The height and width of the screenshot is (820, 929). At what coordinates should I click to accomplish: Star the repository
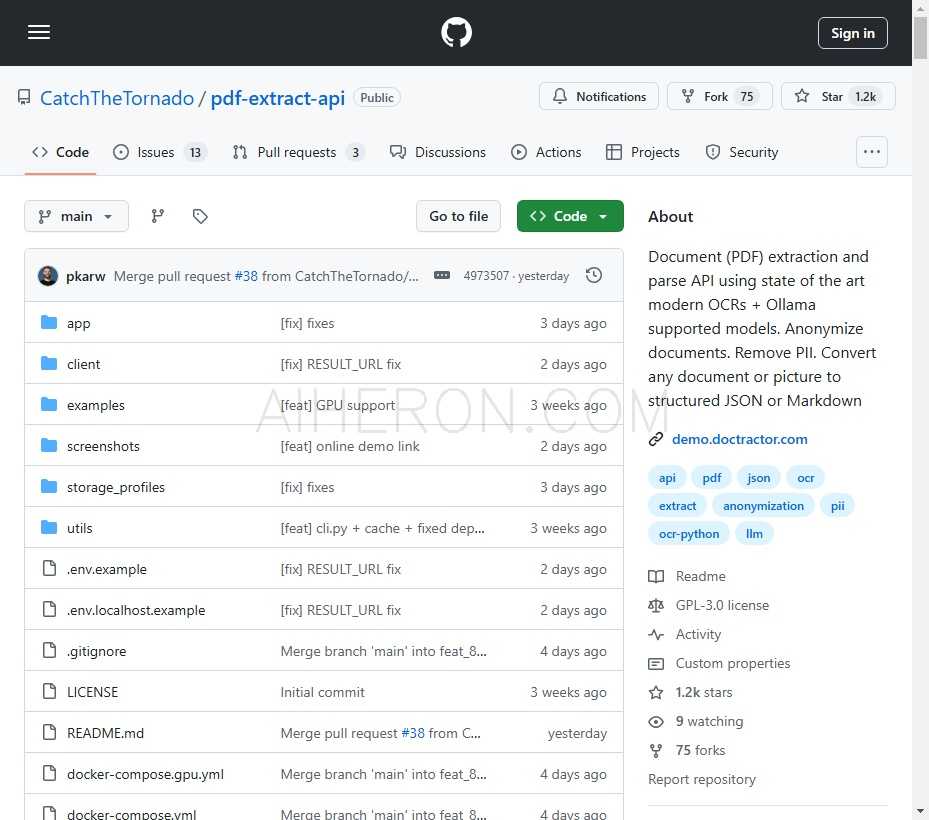click(838, 96)
